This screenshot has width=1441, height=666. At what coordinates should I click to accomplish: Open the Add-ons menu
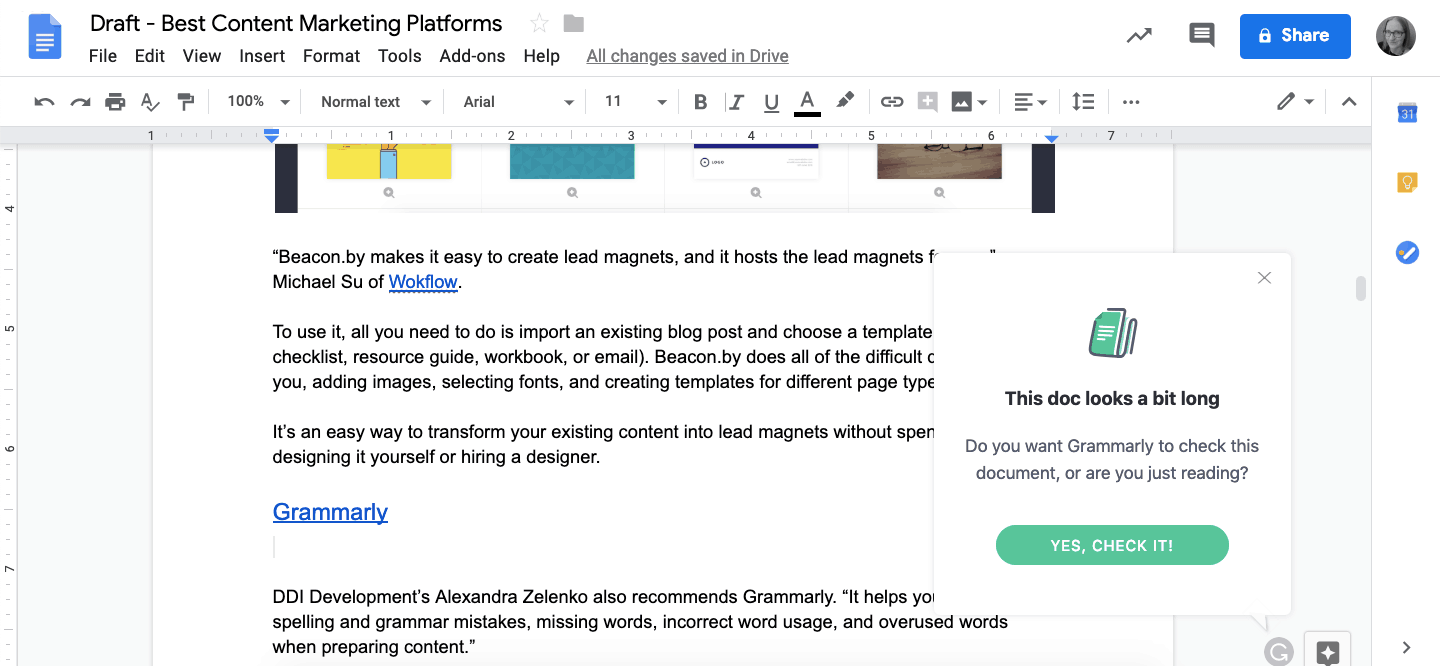[472, 56]
